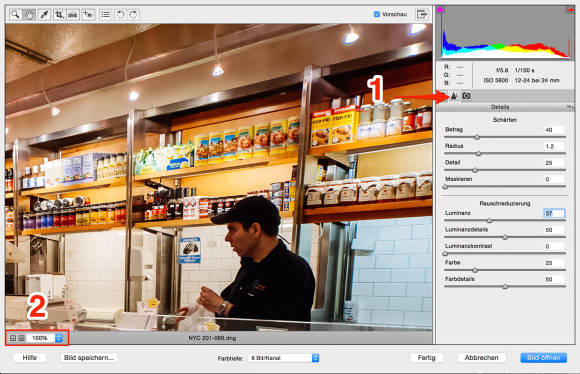580x374 pixels.
Task: Click the Details panel title
Action: tap(500, 107)
